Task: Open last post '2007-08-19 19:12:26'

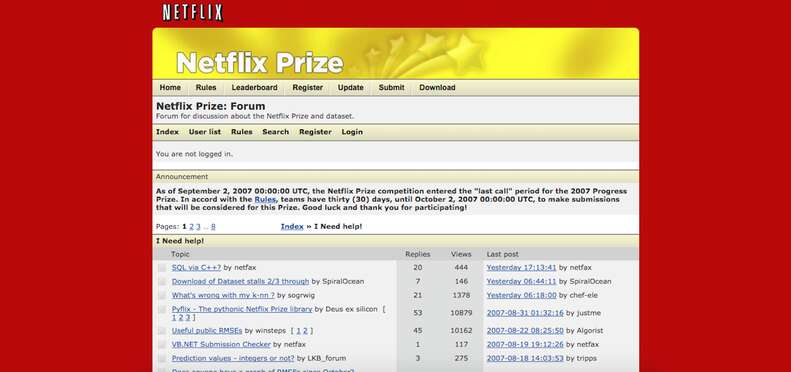Action: [525, 344]
